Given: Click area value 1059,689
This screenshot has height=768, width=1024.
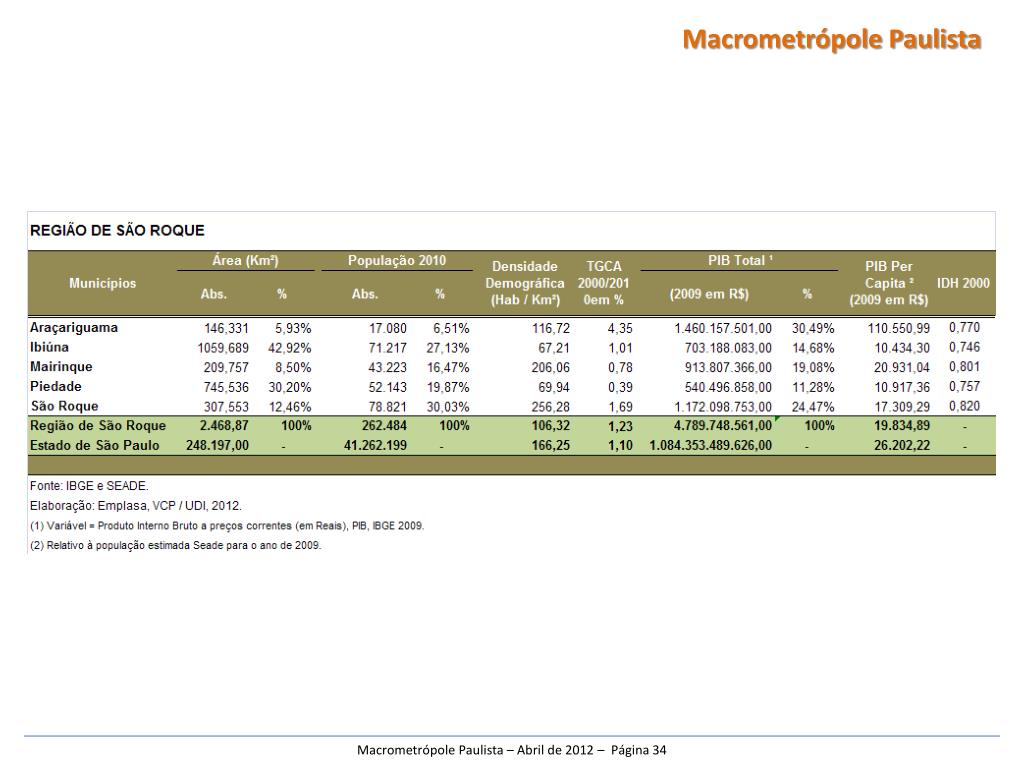Looking at the screenshot, I should [223, 348].
